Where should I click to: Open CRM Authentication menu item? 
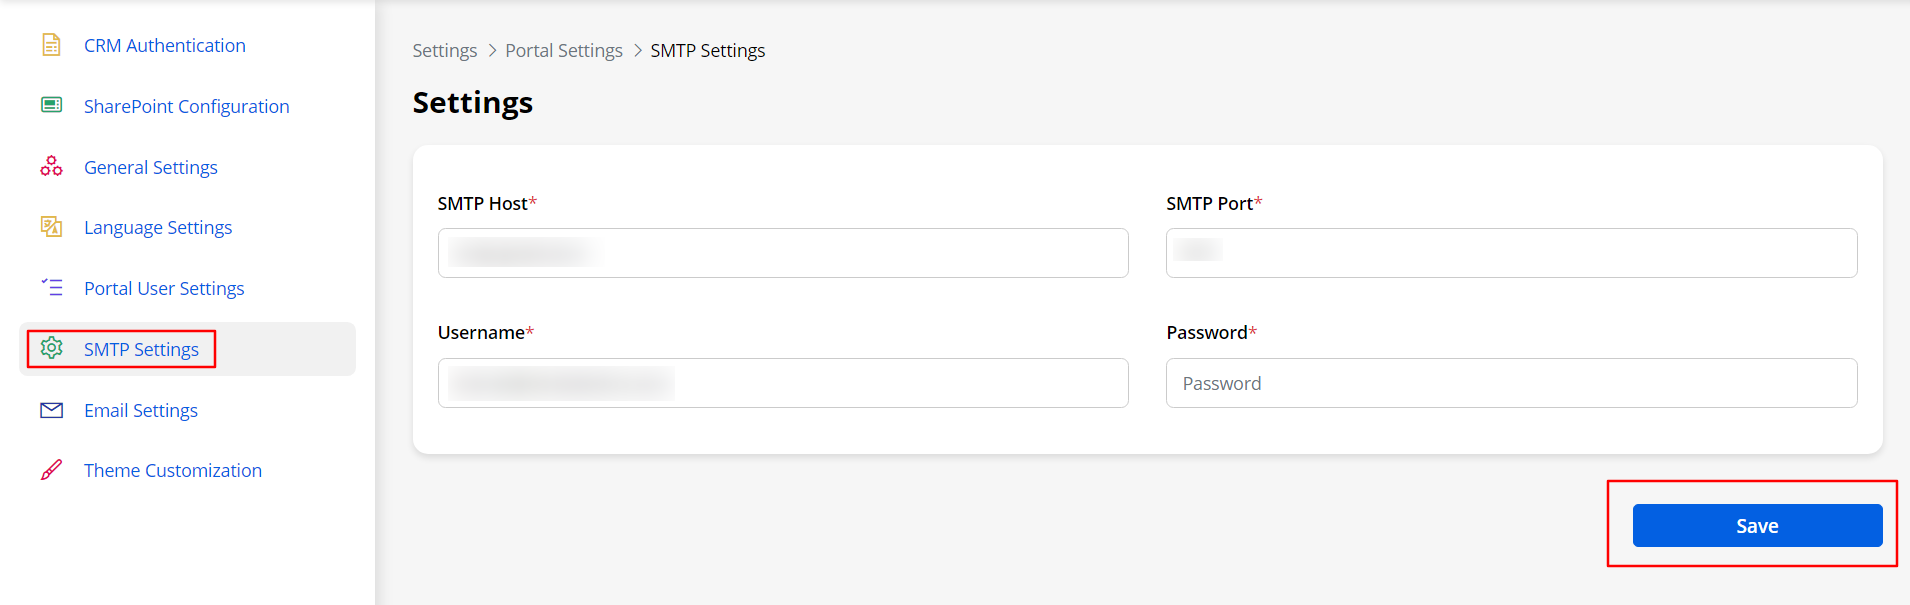coord(164,46)
